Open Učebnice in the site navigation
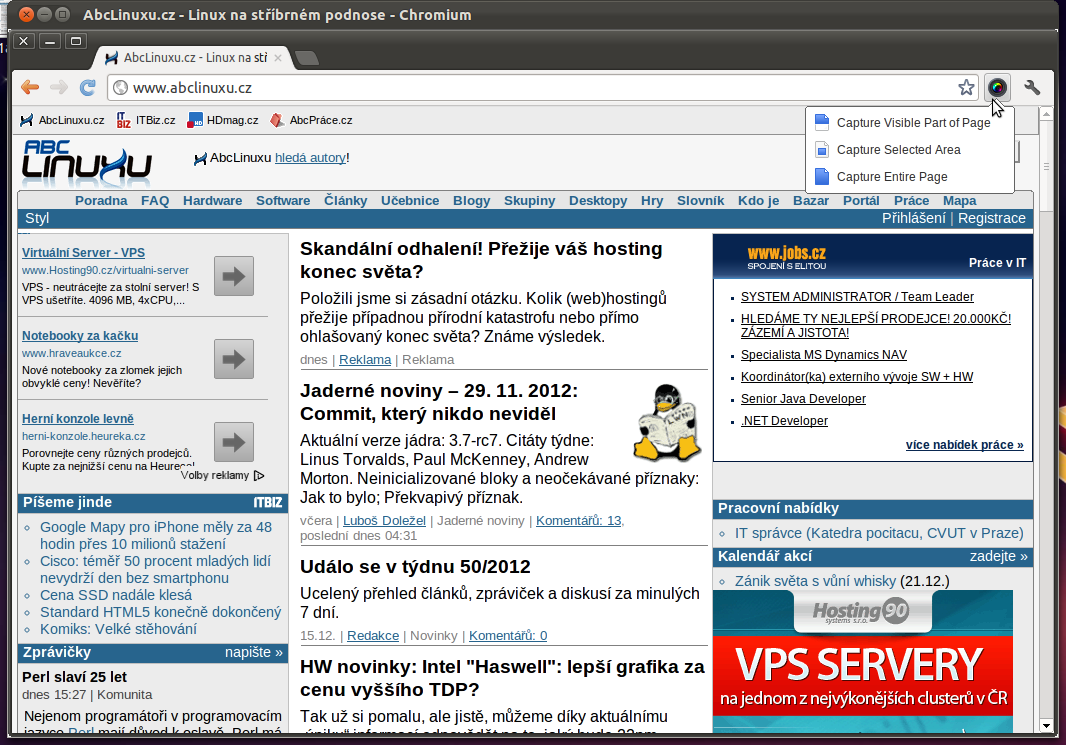Viewport: 1066px width, 745px height. [410, 201]
